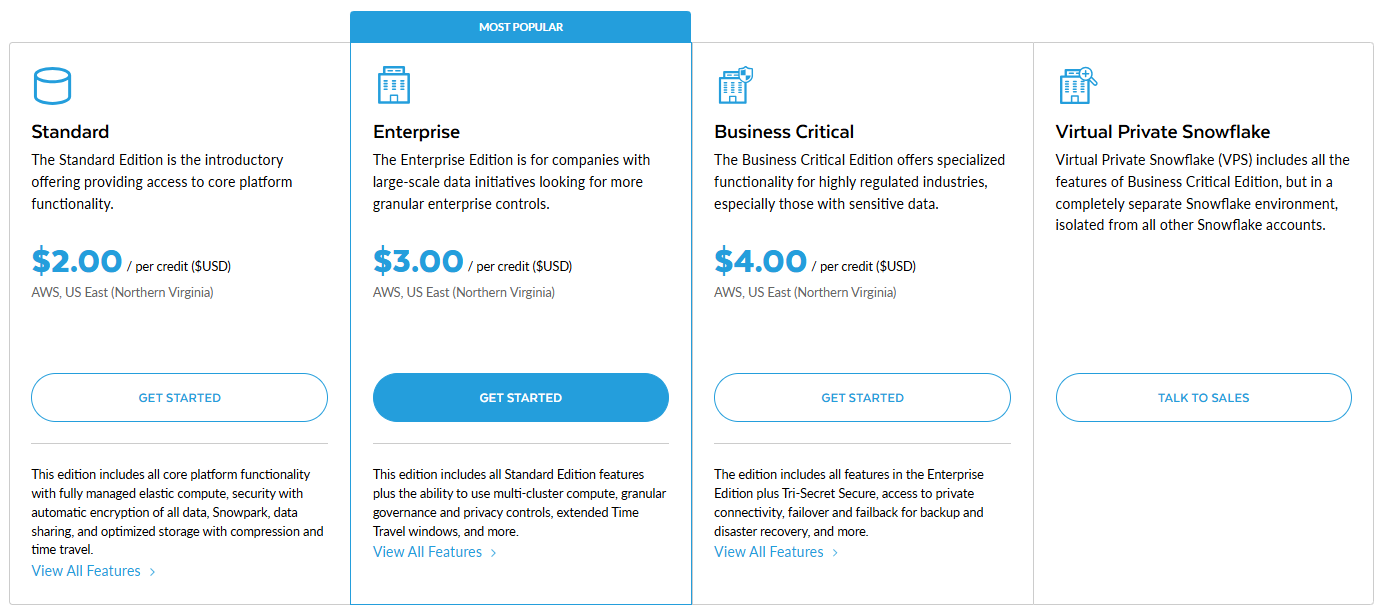Select the Enterprise plan heading

417,131
